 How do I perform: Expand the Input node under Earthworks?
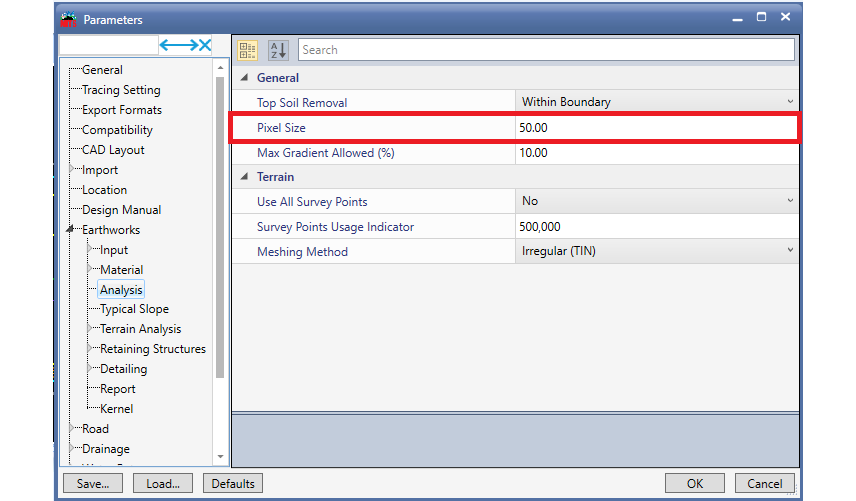pyautogui.click(x=90, y=249)
